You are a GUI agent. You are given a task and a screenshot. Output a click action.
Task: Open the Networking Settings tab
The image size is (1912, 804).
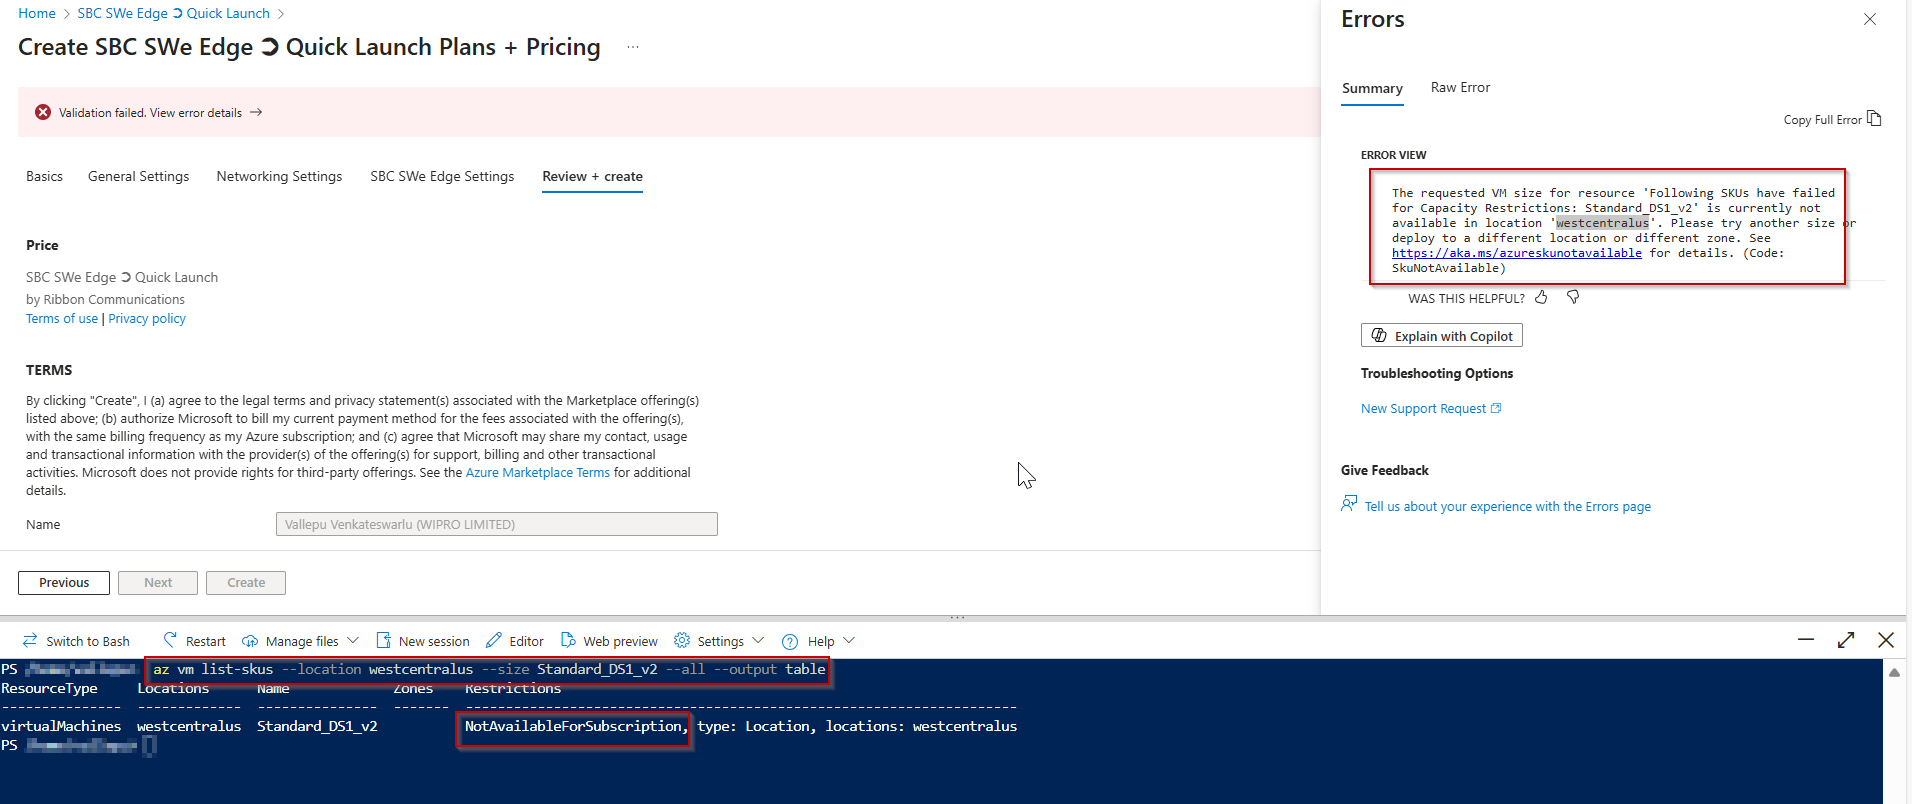point(279,176)
